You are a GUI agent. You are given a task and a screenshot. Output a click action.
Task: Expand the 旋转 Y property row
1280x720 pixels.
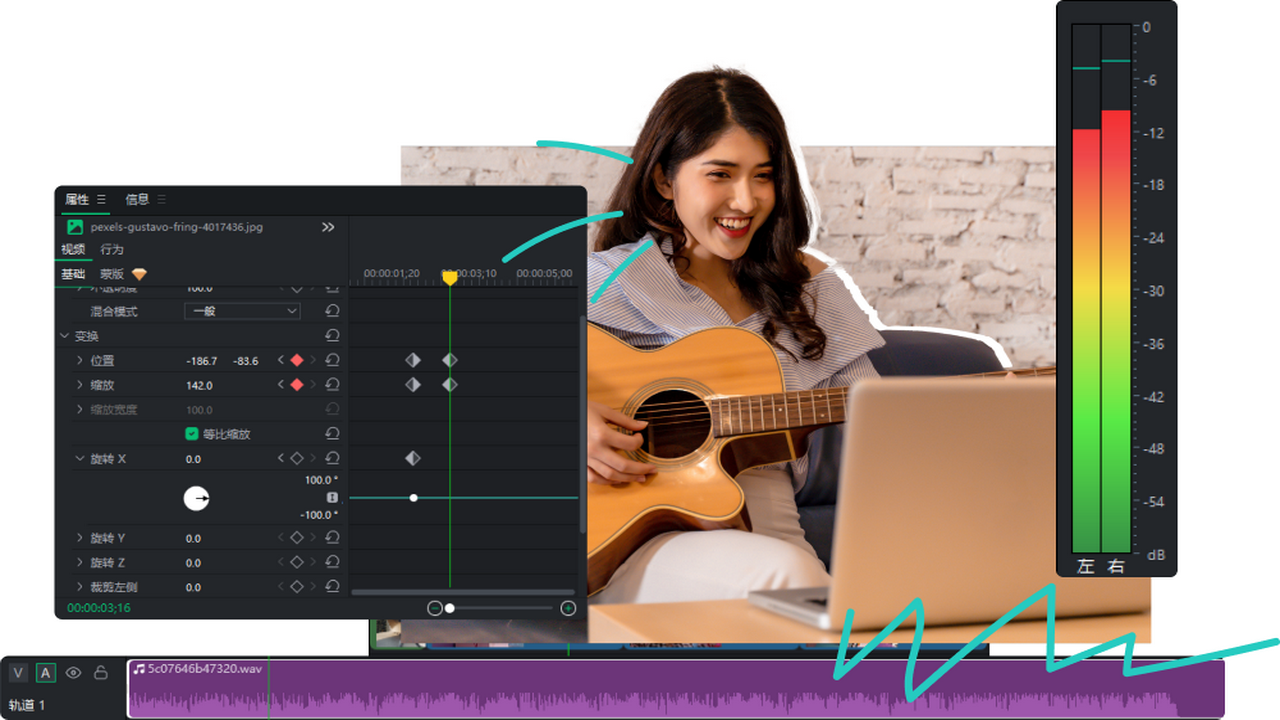click(x=82, y=538)
